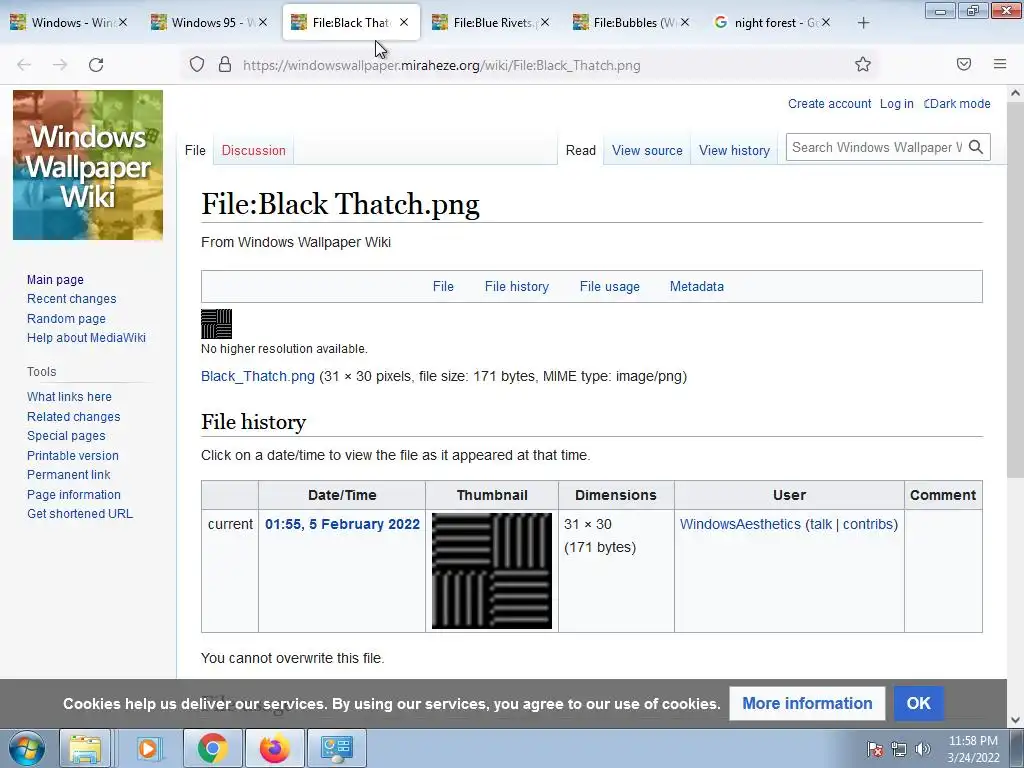1024x768 pixels.
Task: Open the Control Panel taskbar icon
Action: 337,748
